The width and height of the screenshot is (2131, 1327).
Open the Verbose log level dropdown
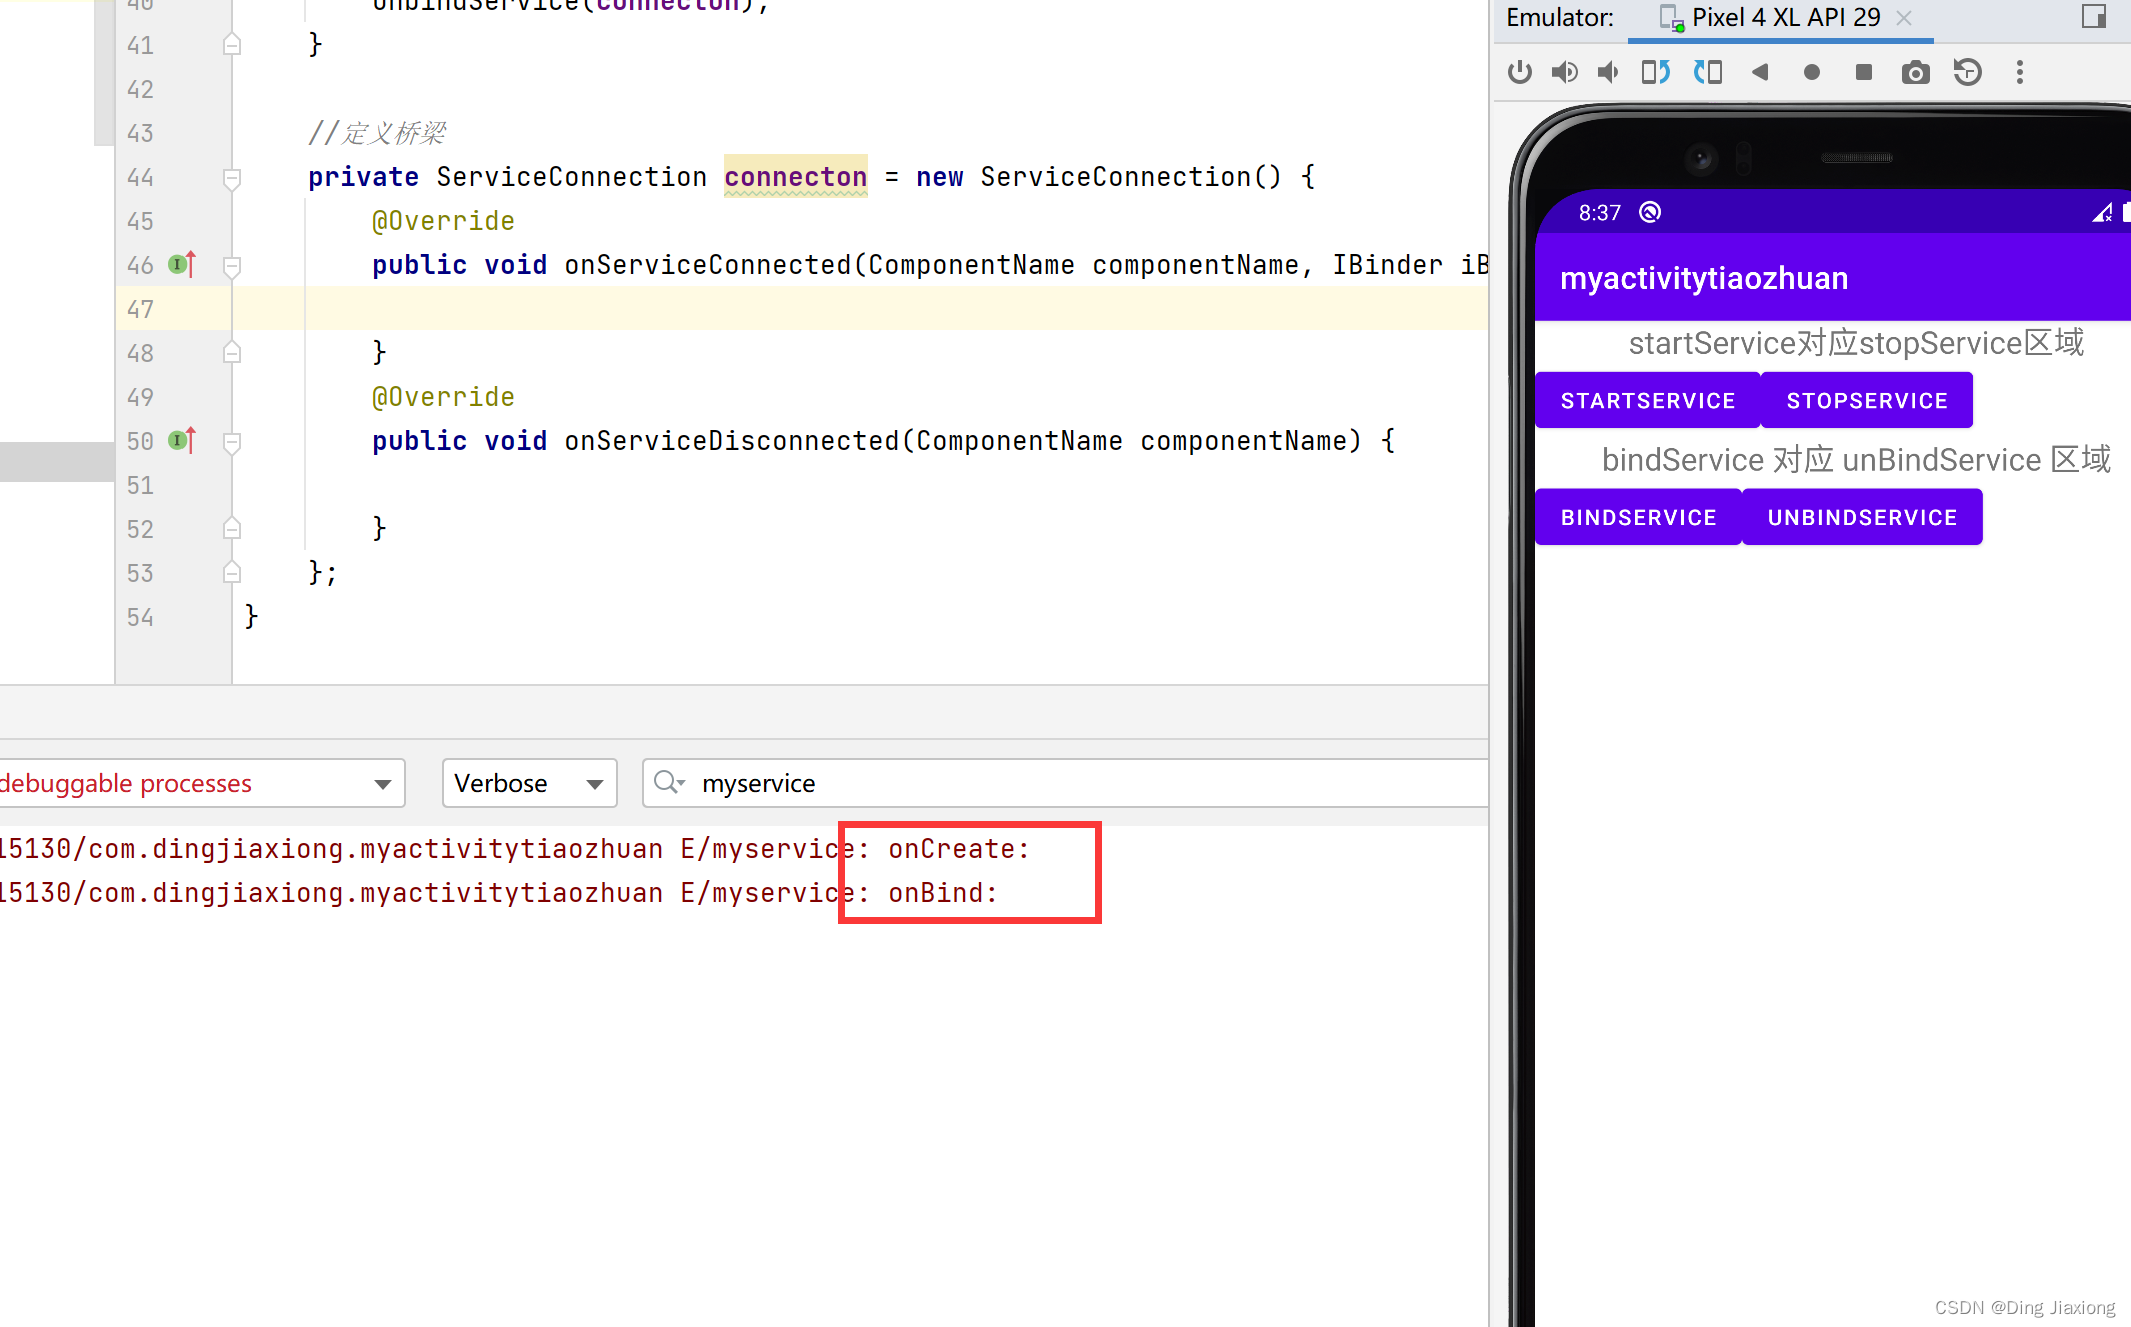point(529,783)
